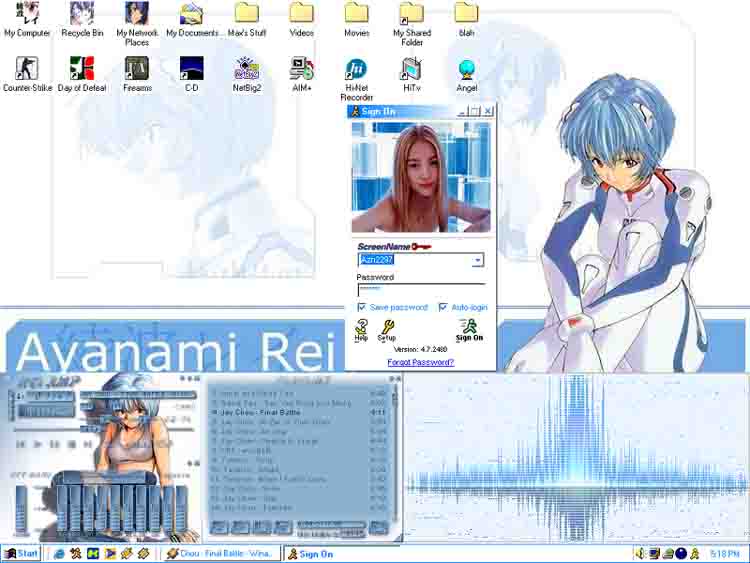This screenshot has height=563, width=750.
Task: Launch the NetBig2 desktop icon
Action: click(246, 68)
